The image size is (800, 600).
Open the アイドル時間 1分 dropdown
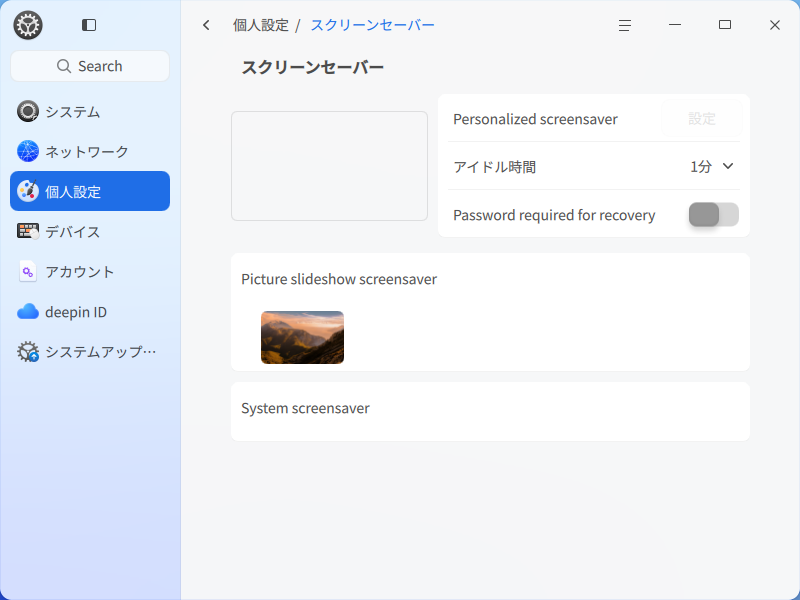pos(712,166)
